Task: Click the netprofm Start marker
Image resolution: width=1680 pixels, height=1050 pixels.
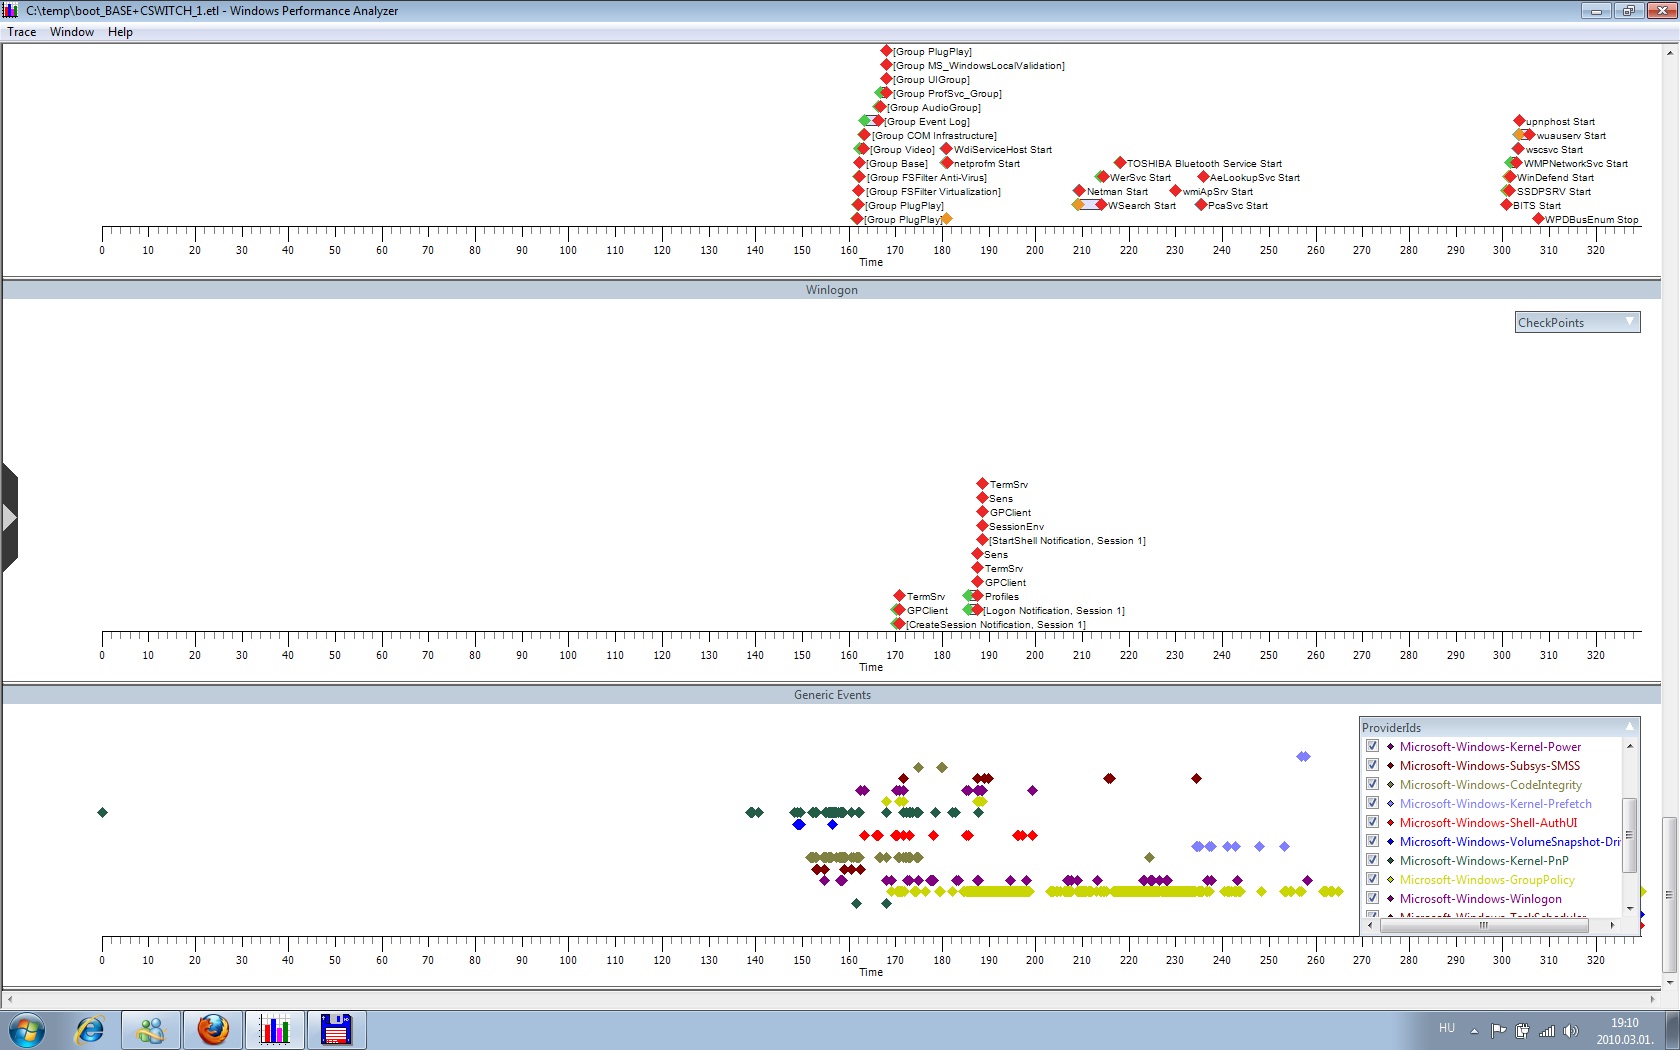Action: click(946, 163)
